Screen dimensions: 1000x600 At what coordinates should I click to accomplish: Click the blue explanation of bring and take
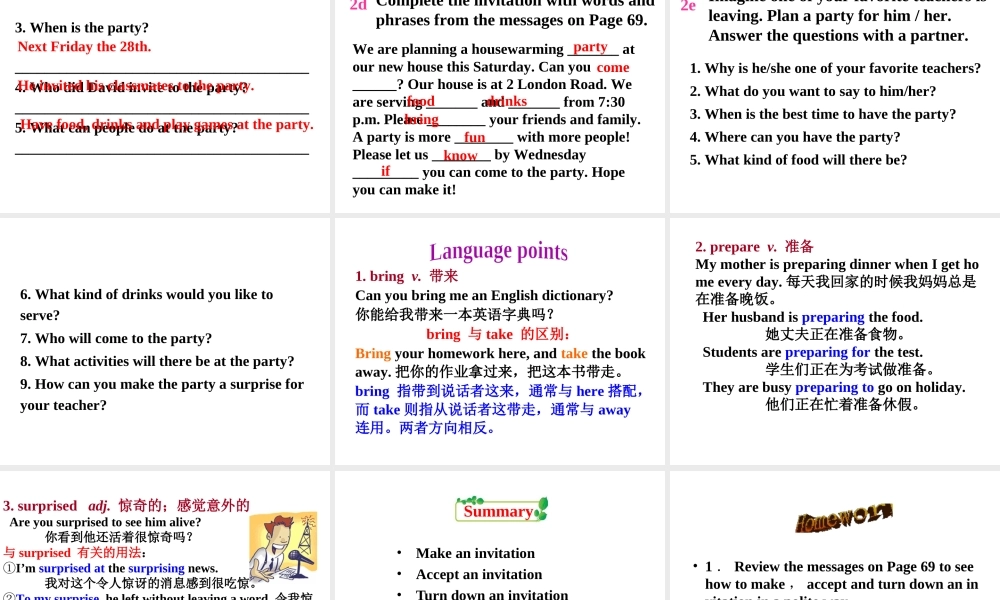click(499, 409)
